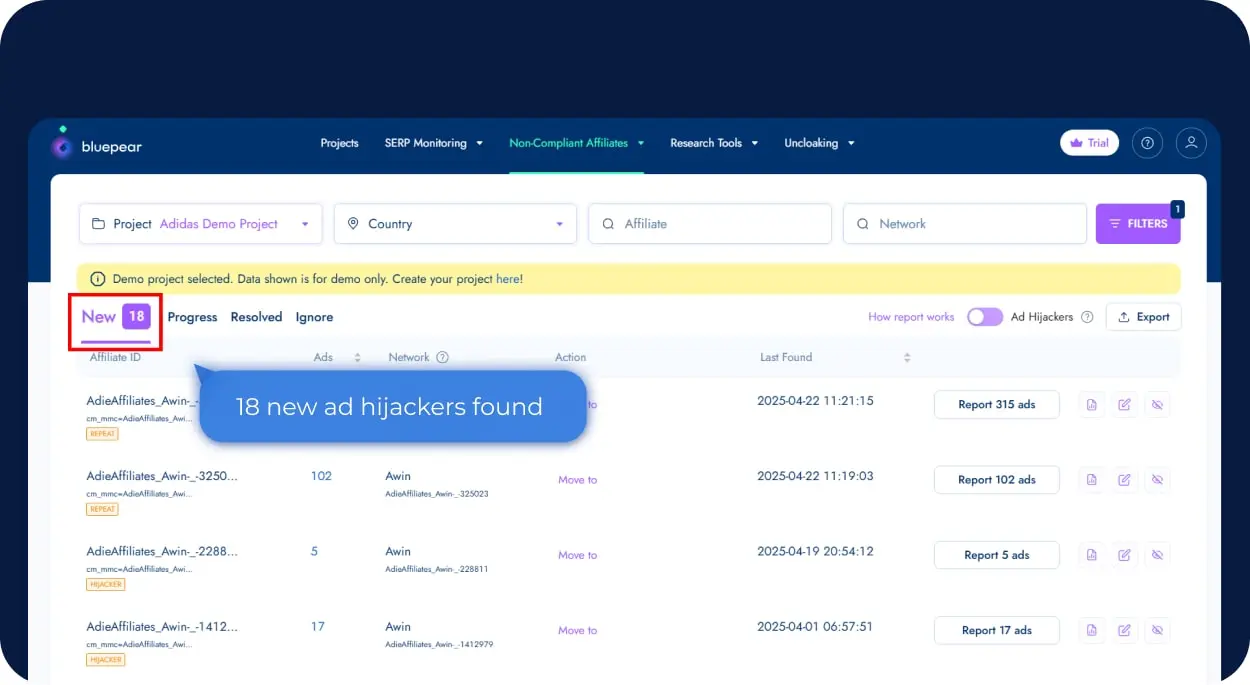
Task: Expand the Country dropdown
Action: tap(455, 224)
